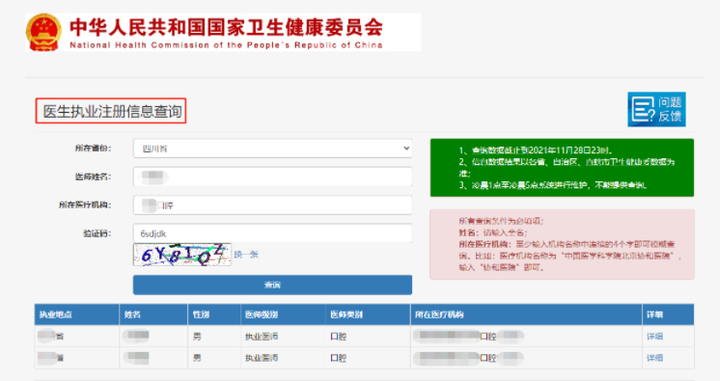720x381 pixels.
Task: Click the province dropdown chevron arrow
Action: (x=406, y=148)
